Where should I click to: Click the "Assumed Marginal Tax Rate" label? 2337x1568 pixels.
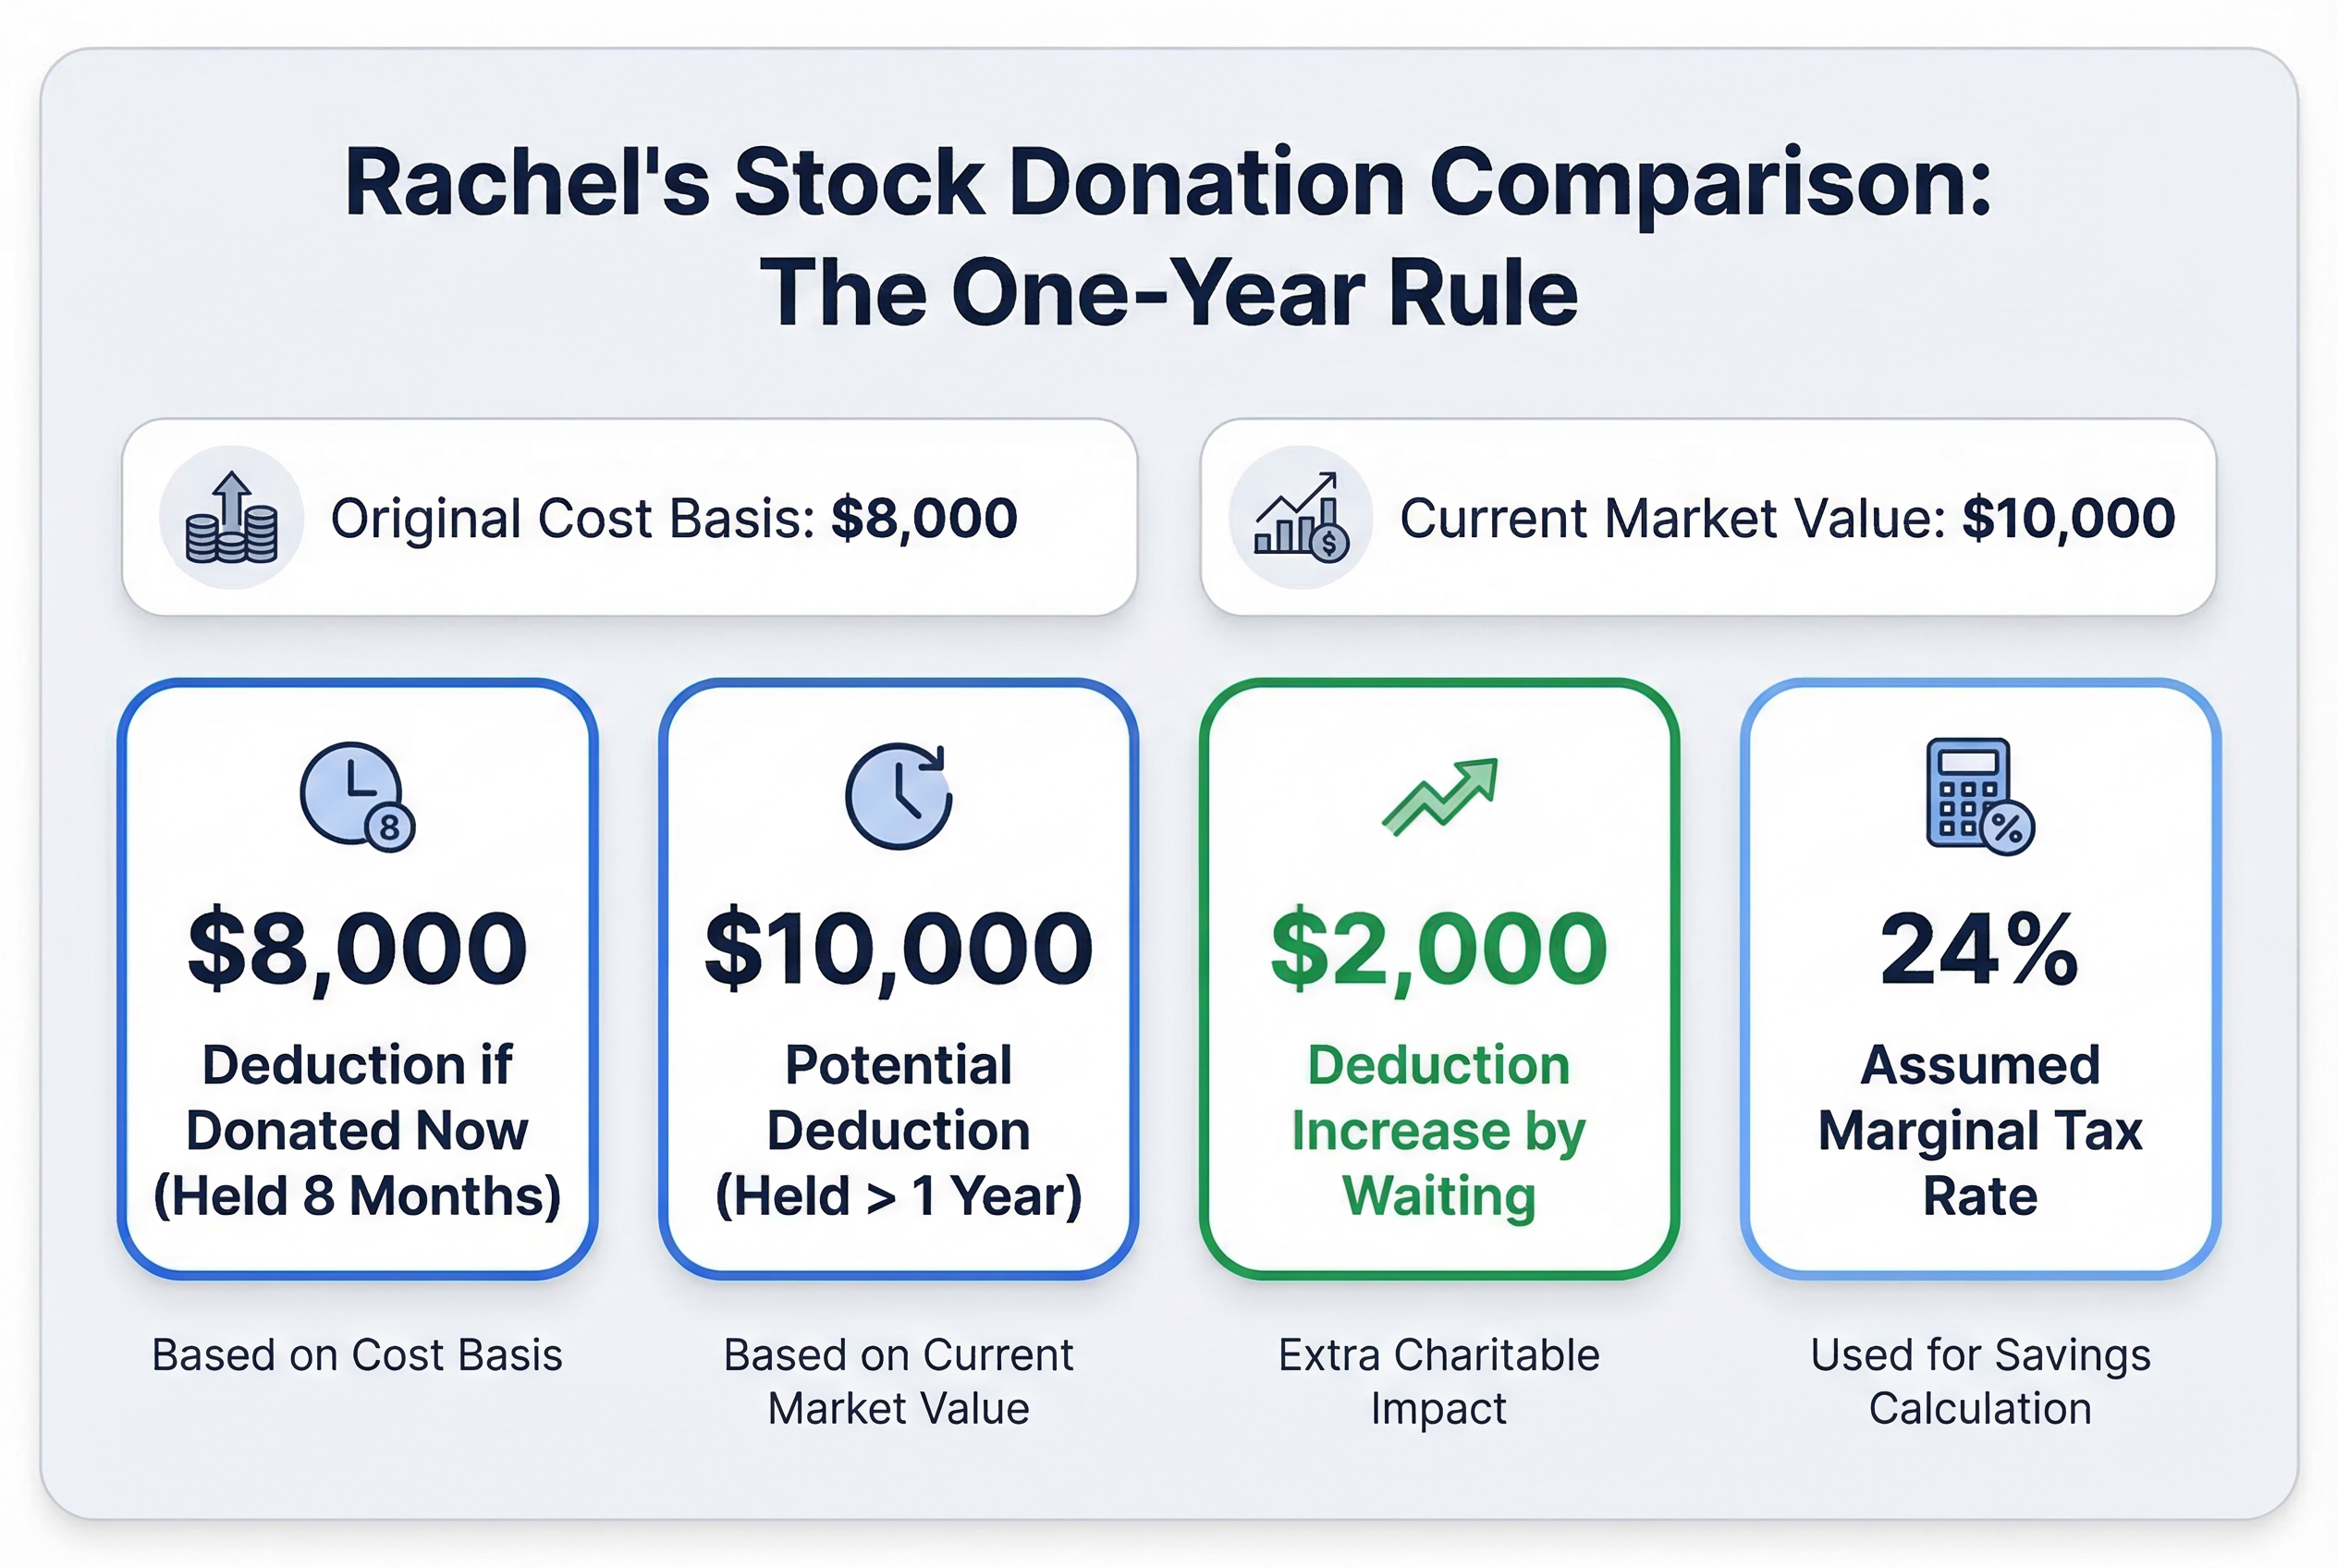1980,1130
